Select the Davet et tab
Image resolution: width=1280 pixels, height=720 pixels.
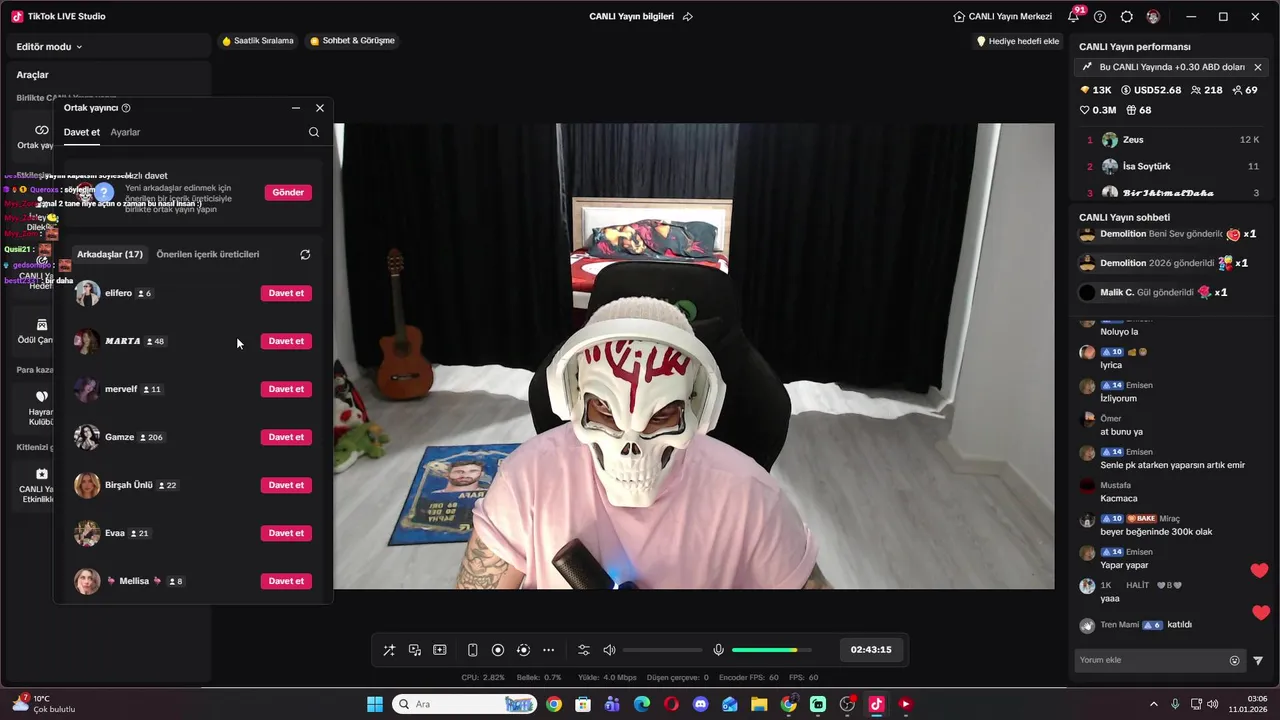point(82,132)
